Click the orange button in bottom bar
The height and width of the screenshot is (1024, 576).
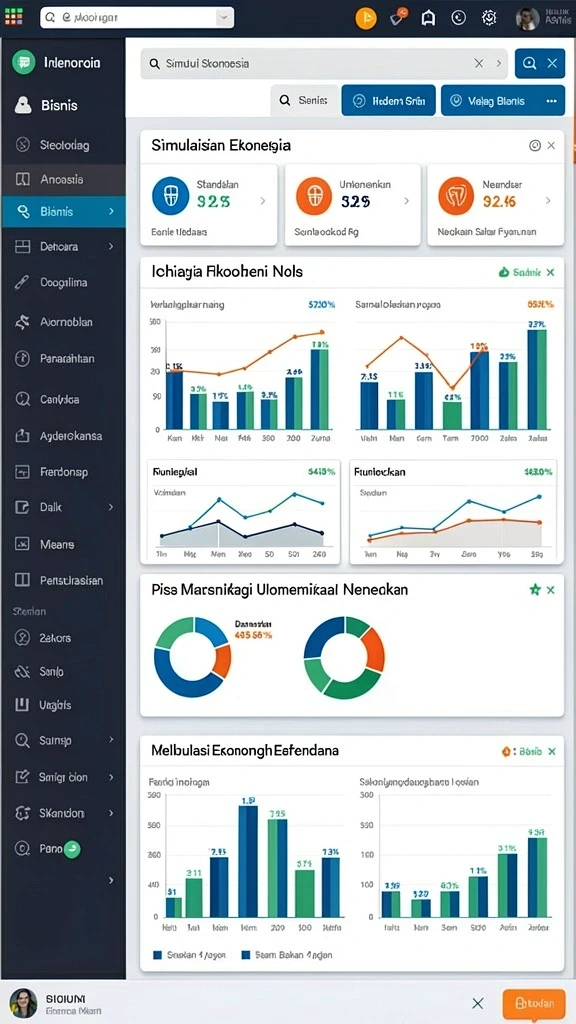(534, 1003)
